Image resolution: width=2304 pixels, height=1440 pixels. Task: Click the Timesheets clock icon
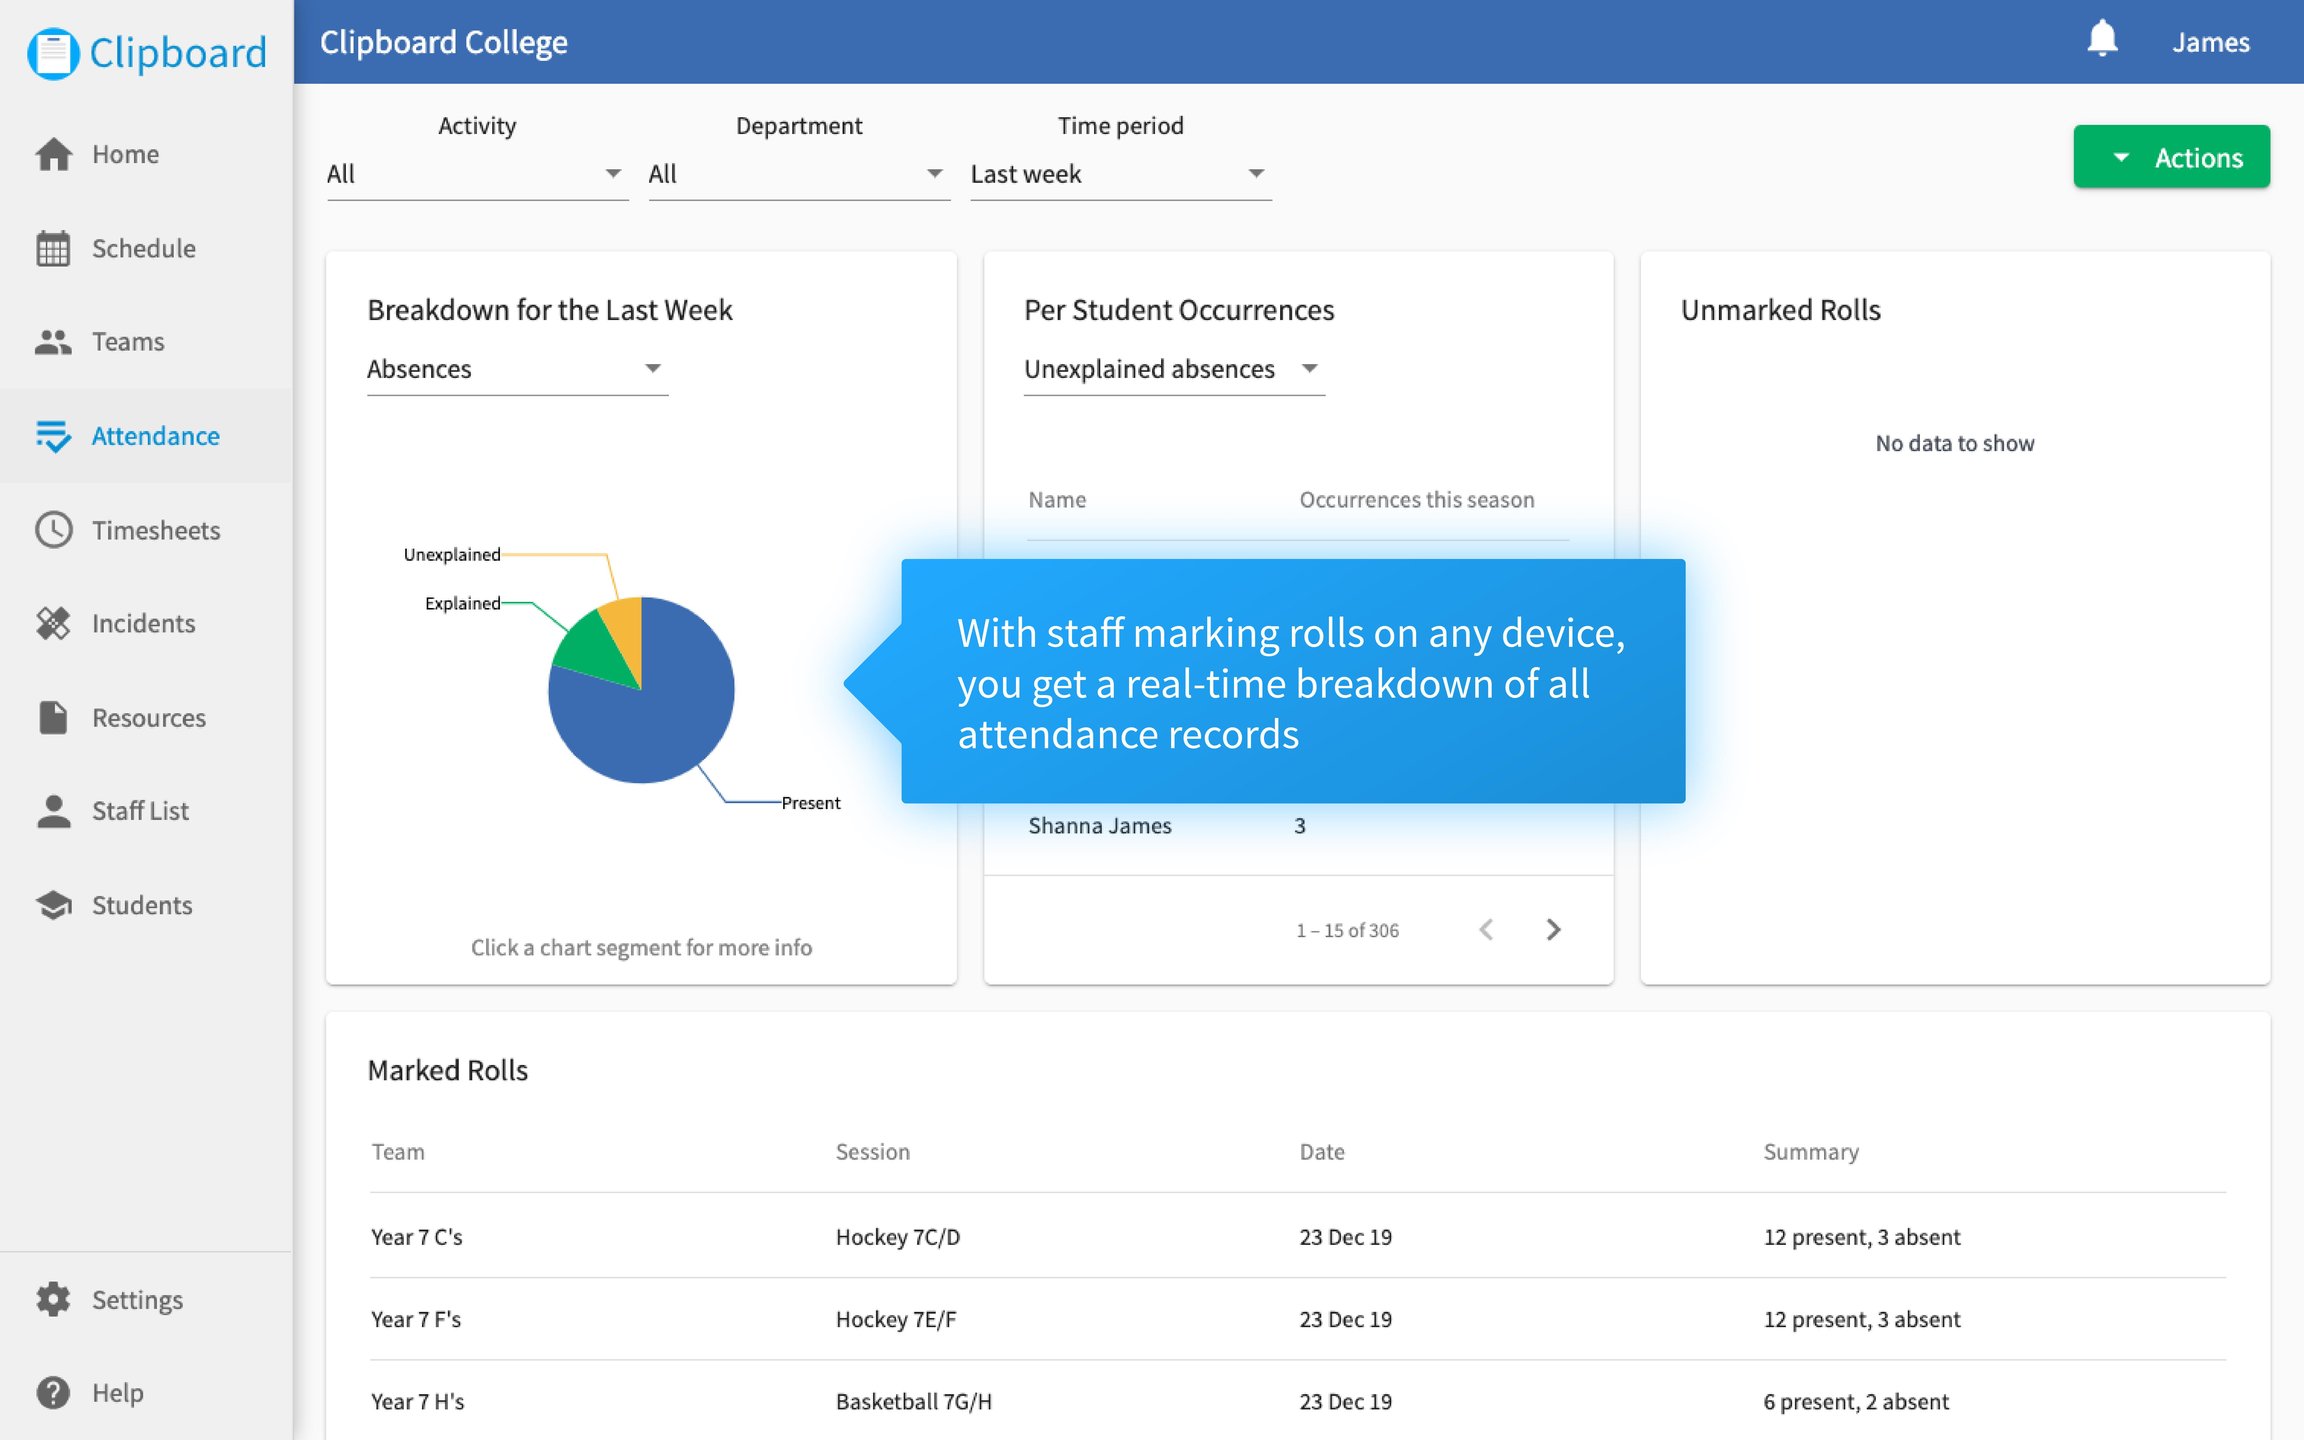pos(53,530)
